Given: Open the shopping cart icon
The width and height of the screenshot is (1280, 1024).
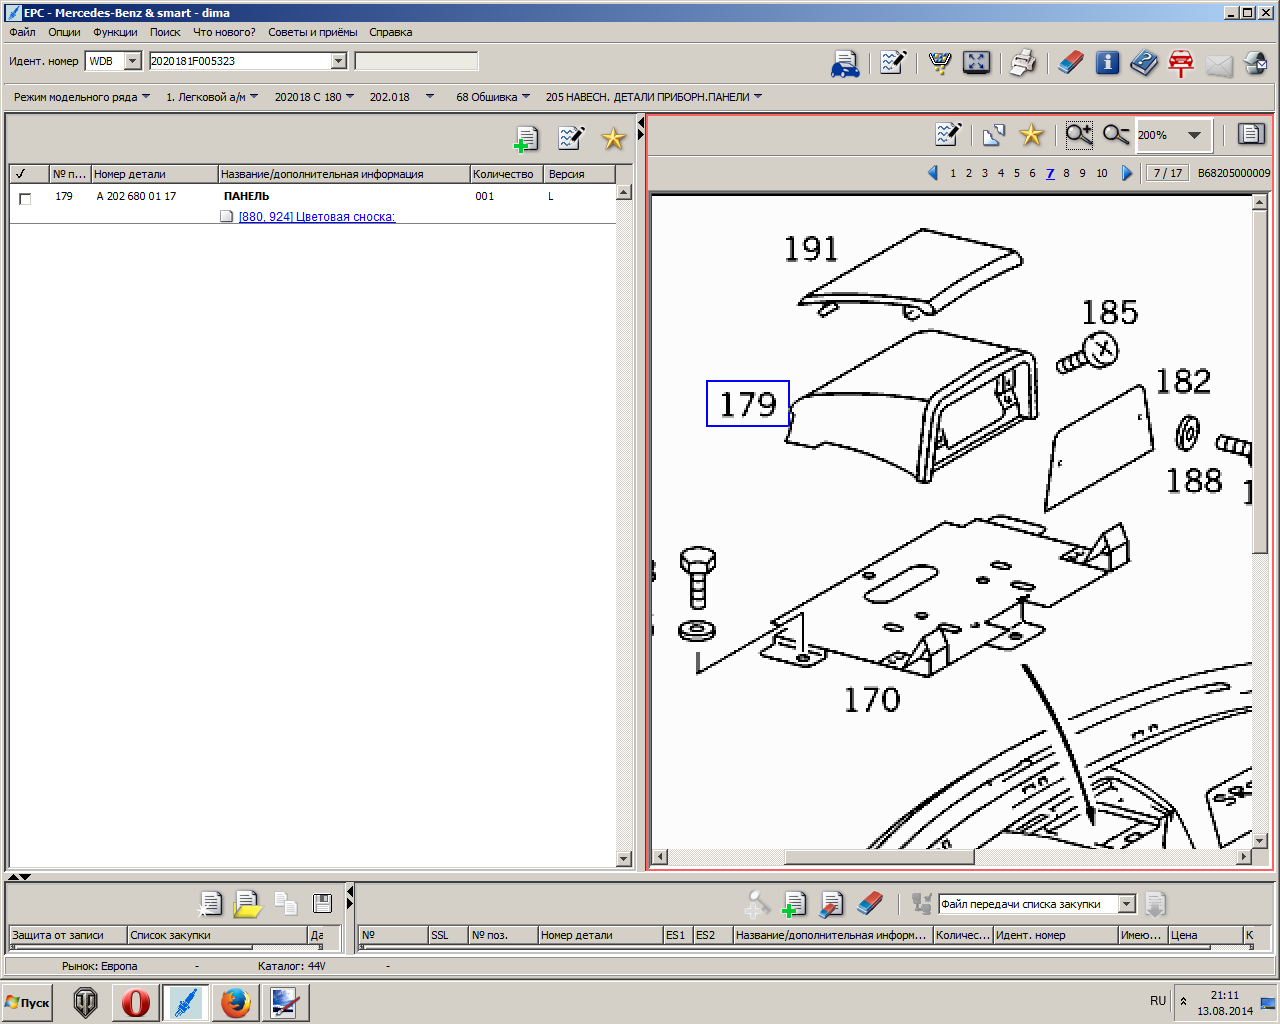Looking at the screenshot, I should click(940, 63).
